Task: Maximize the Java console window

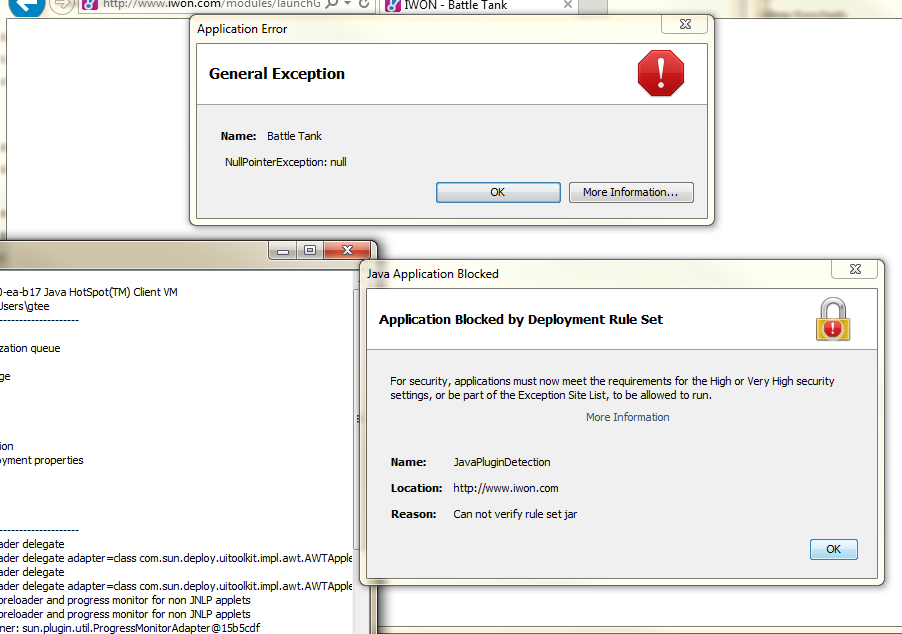Action: click(x=310, y=251)
